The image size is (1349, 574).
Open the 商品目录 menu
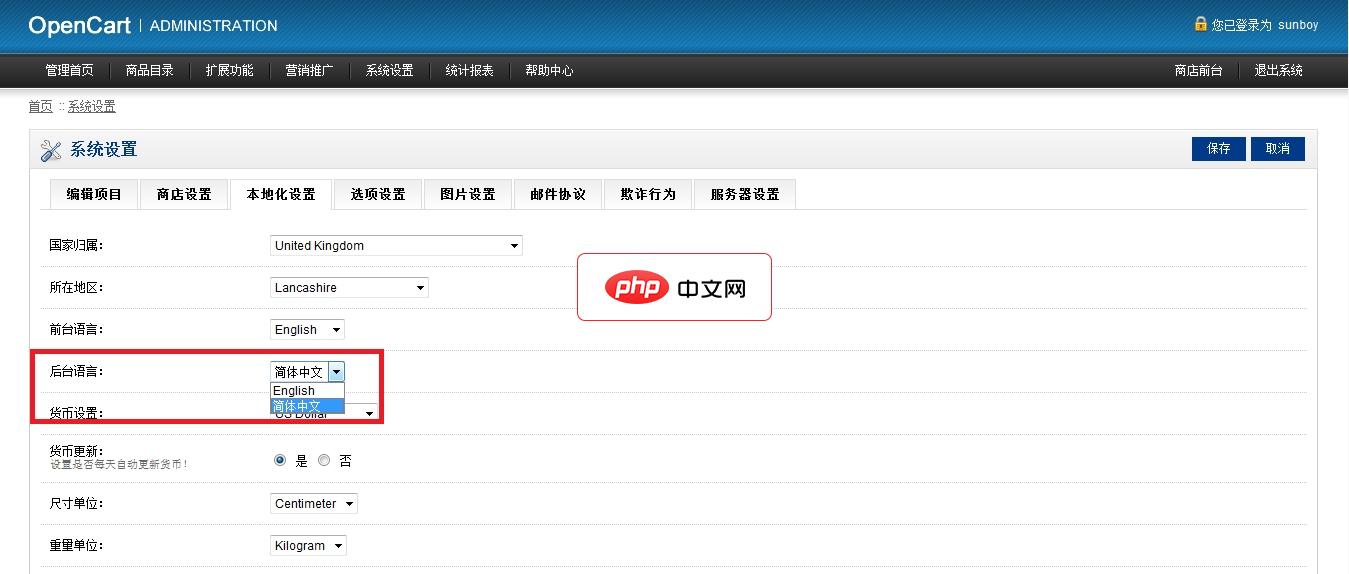pyautogui.click(x=150, y=71)
